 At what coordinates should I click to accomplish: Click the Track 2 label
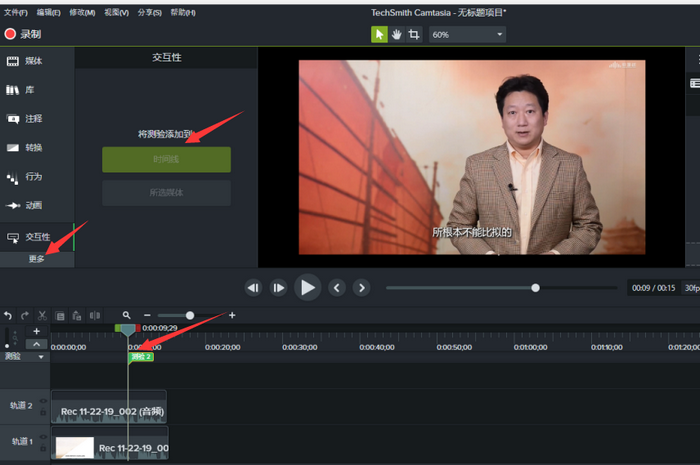pyautogui.click(x=21, y=406)
